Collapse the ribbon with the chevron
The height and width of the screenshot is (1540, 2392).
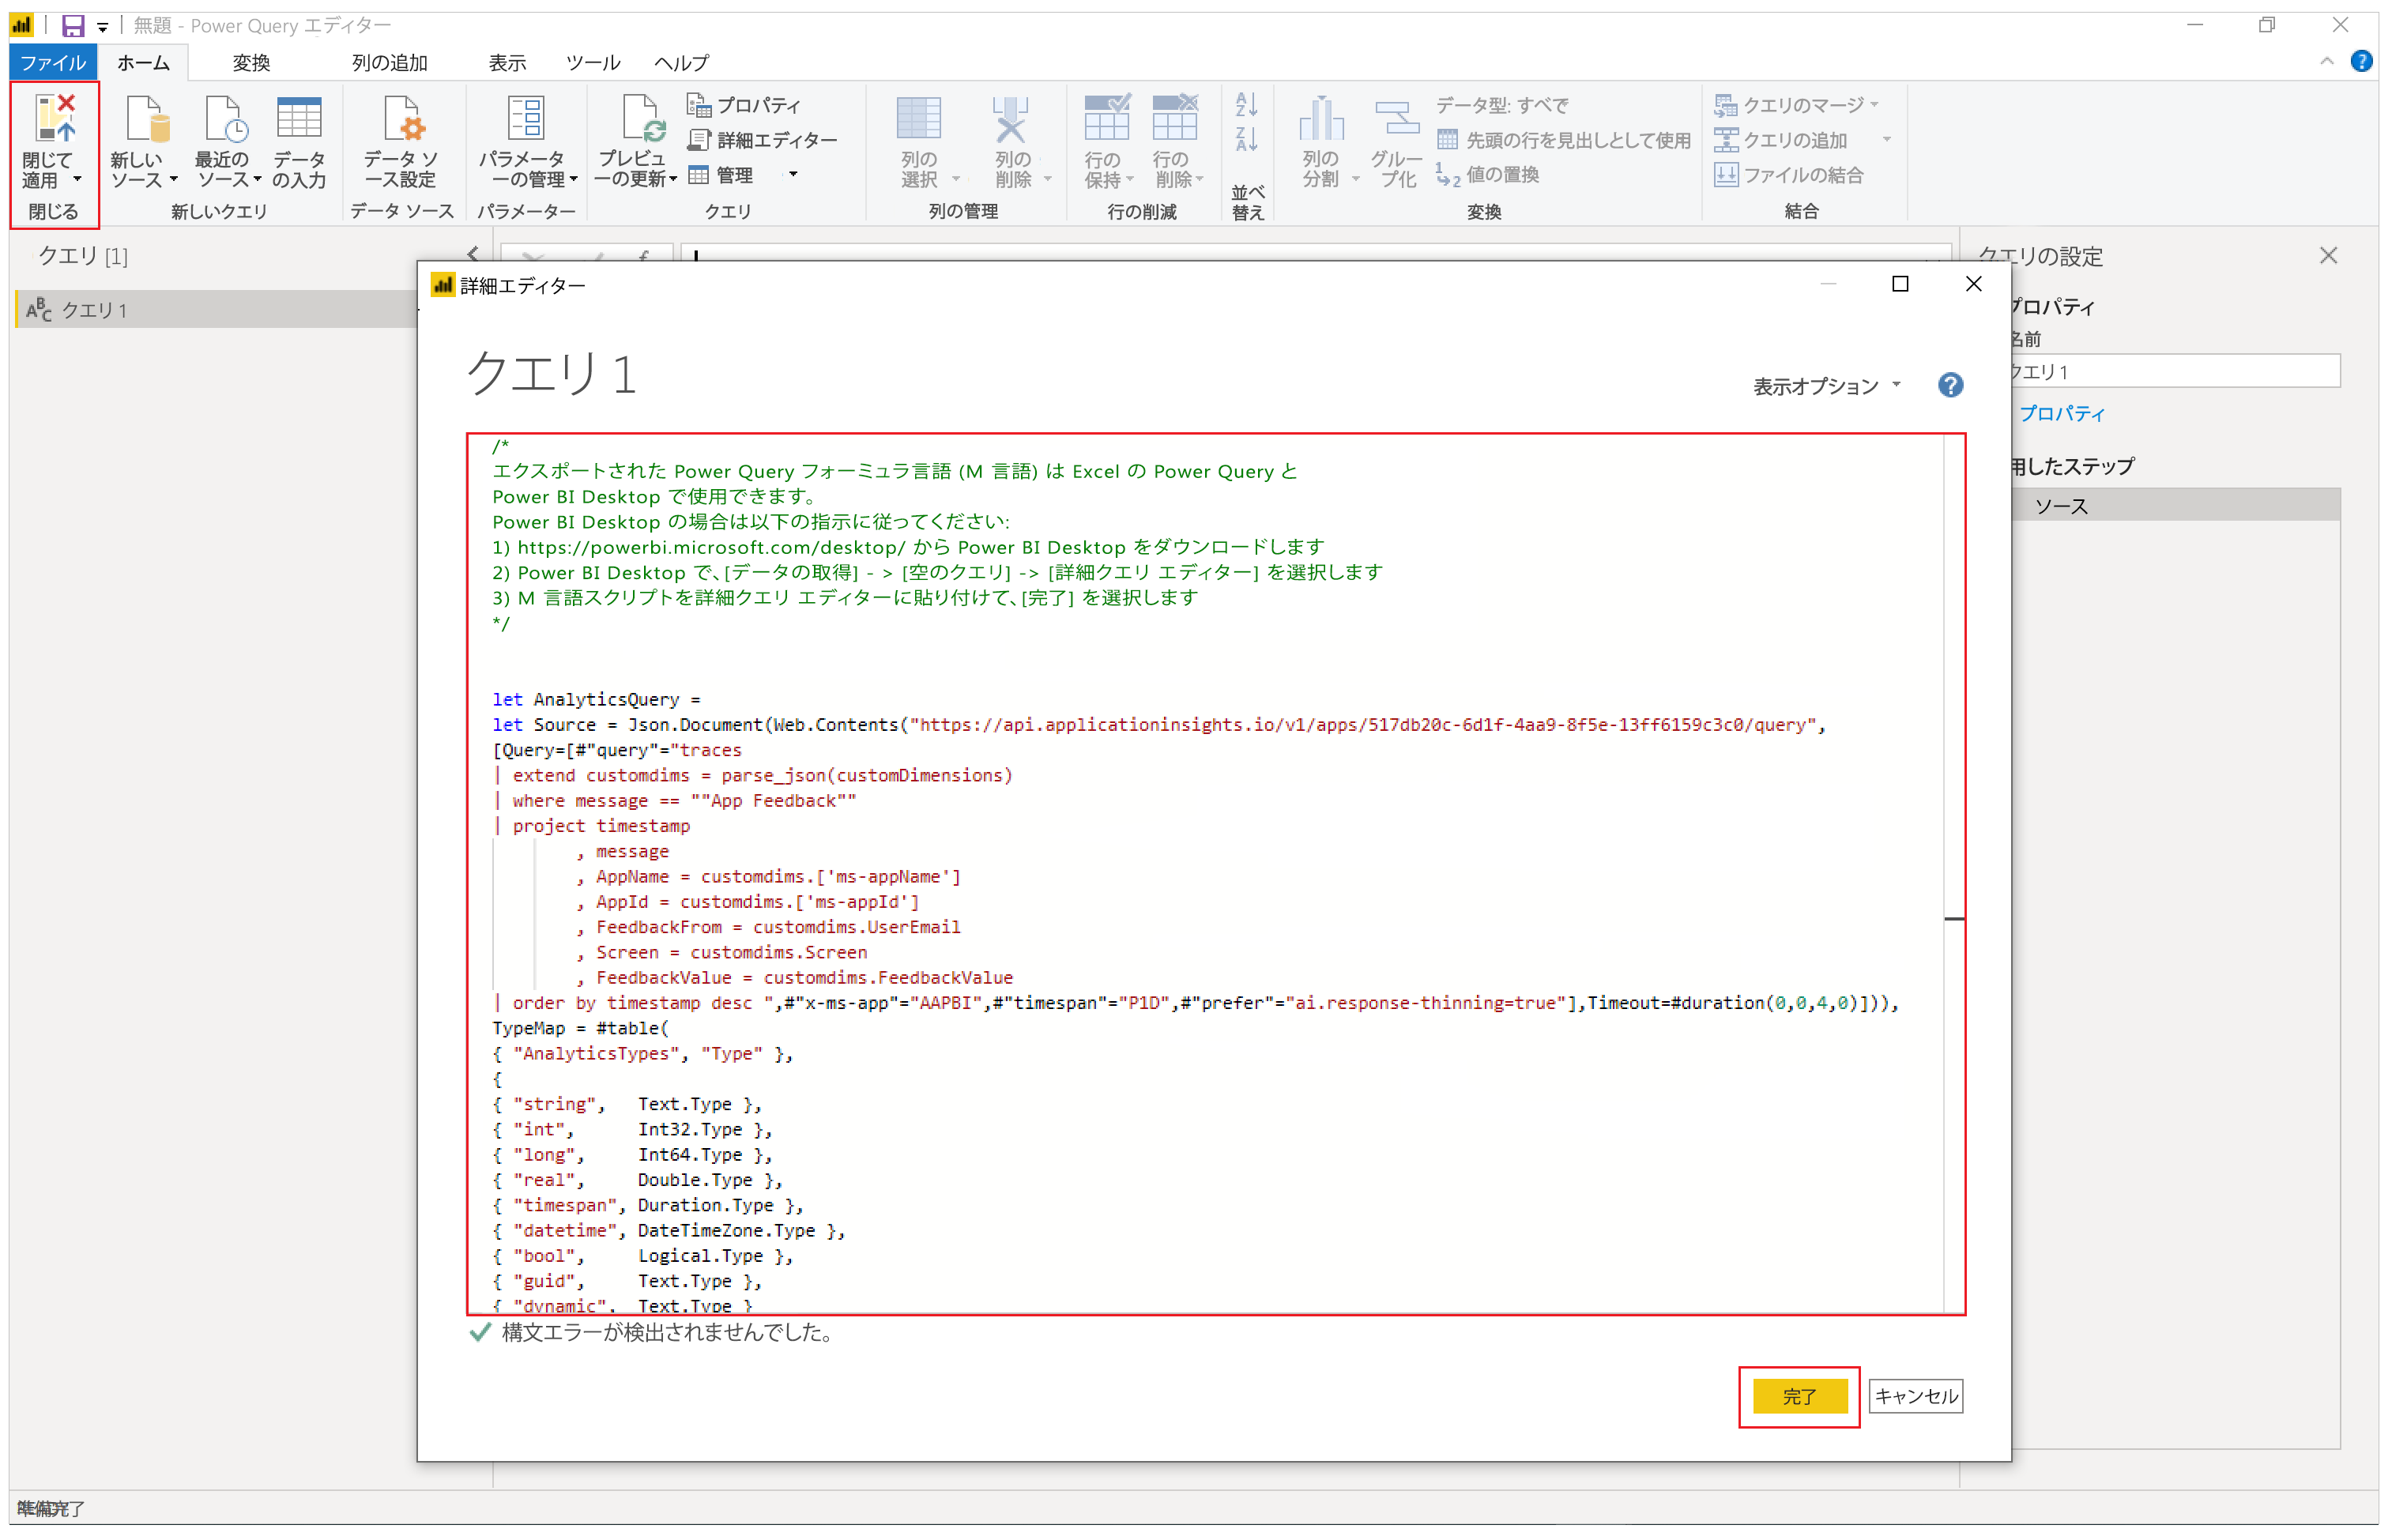point(2327,62)
